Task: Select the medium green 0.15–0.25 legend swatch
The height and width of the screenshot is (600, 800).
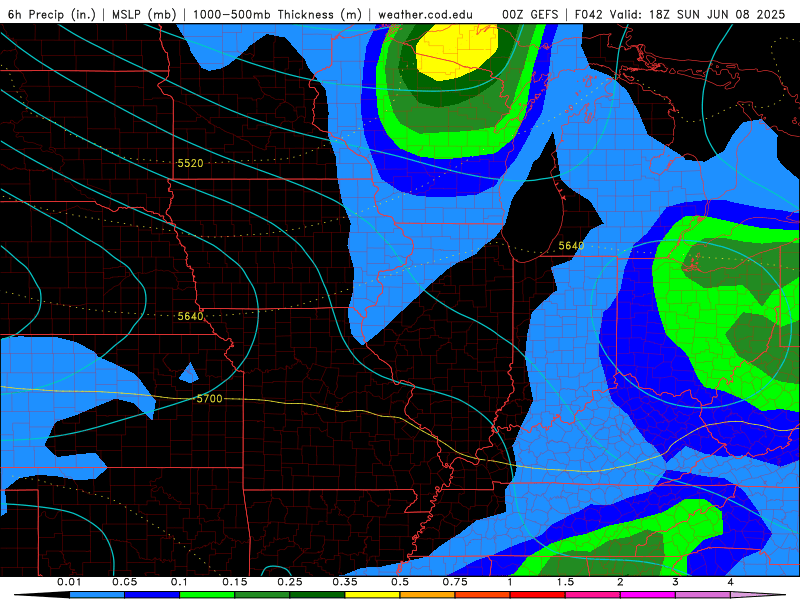Action: pyautogui.click(x=262, y=595)
